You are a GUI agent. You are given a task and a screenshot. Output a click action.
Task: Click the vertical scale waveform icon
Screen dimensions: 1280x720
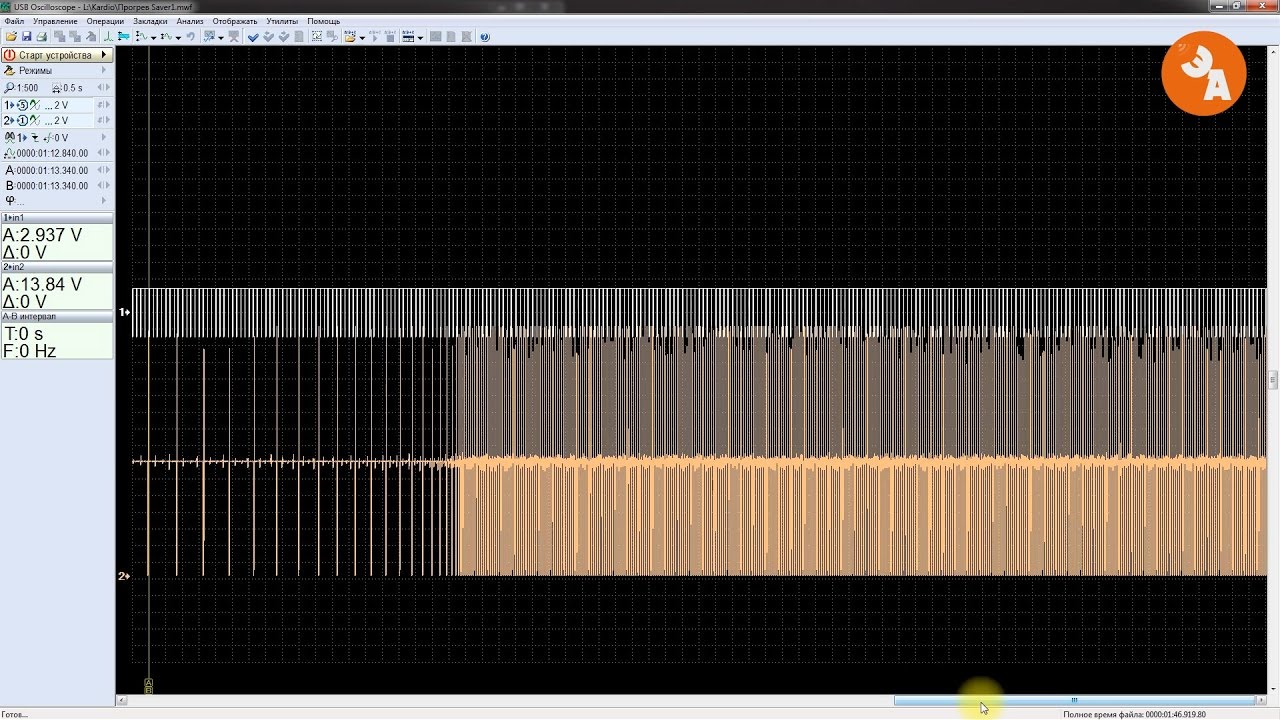141,37
